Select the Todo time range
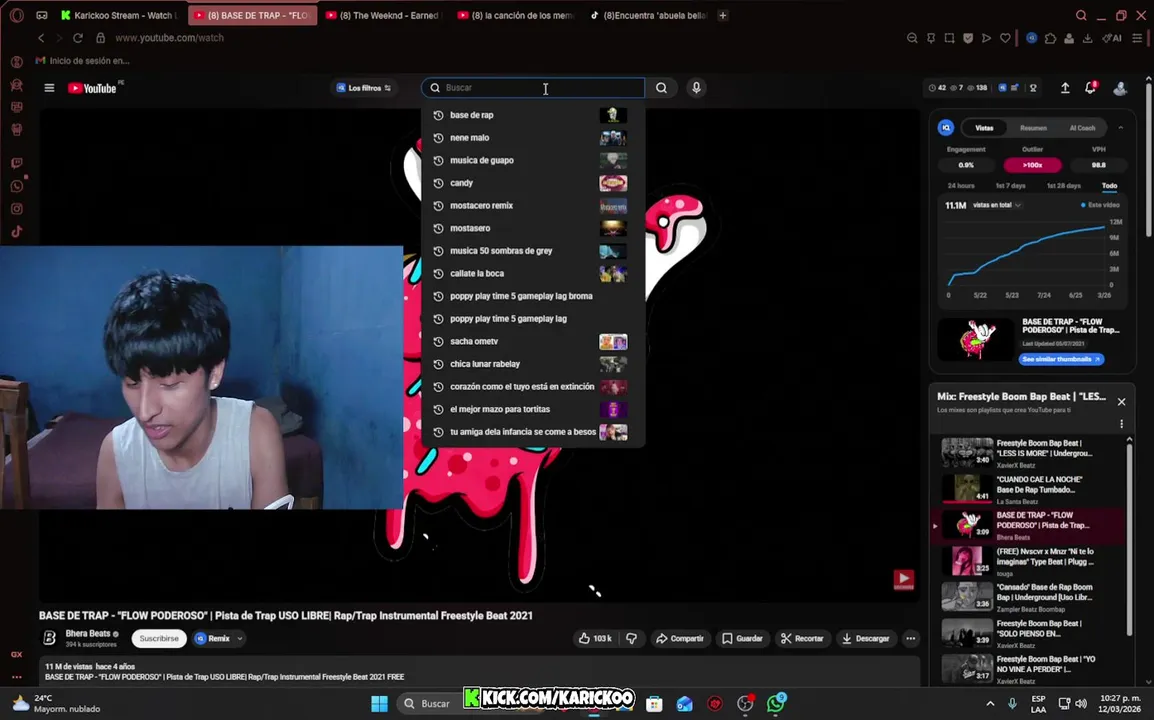The image size is (1154, 720). [x=1109, y=186]
